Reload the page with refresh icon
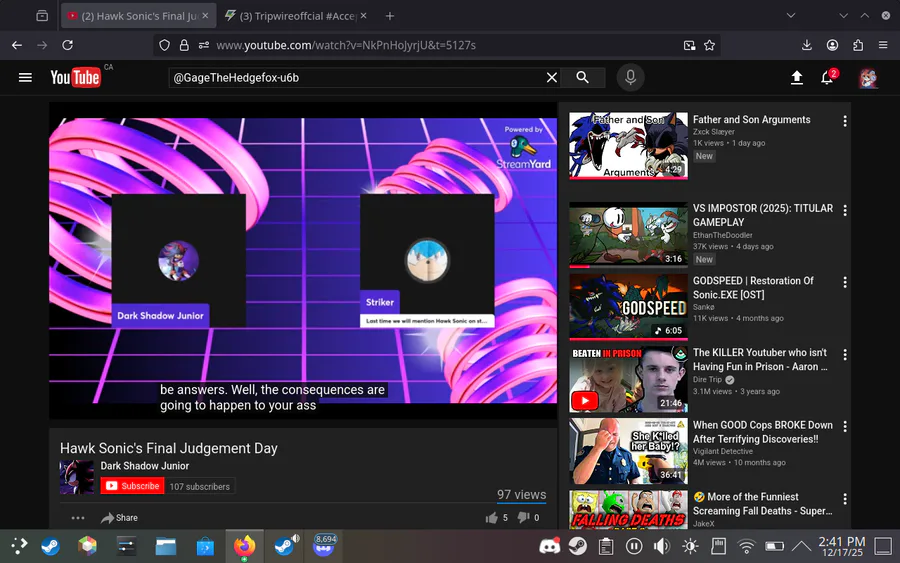This screenshot has width=900, height=563. 68,45
